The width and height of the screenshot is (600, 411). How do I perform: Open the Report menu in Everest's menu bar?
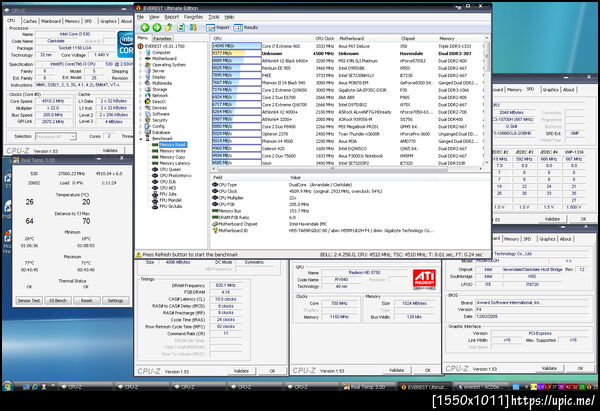tap(171, 17)
